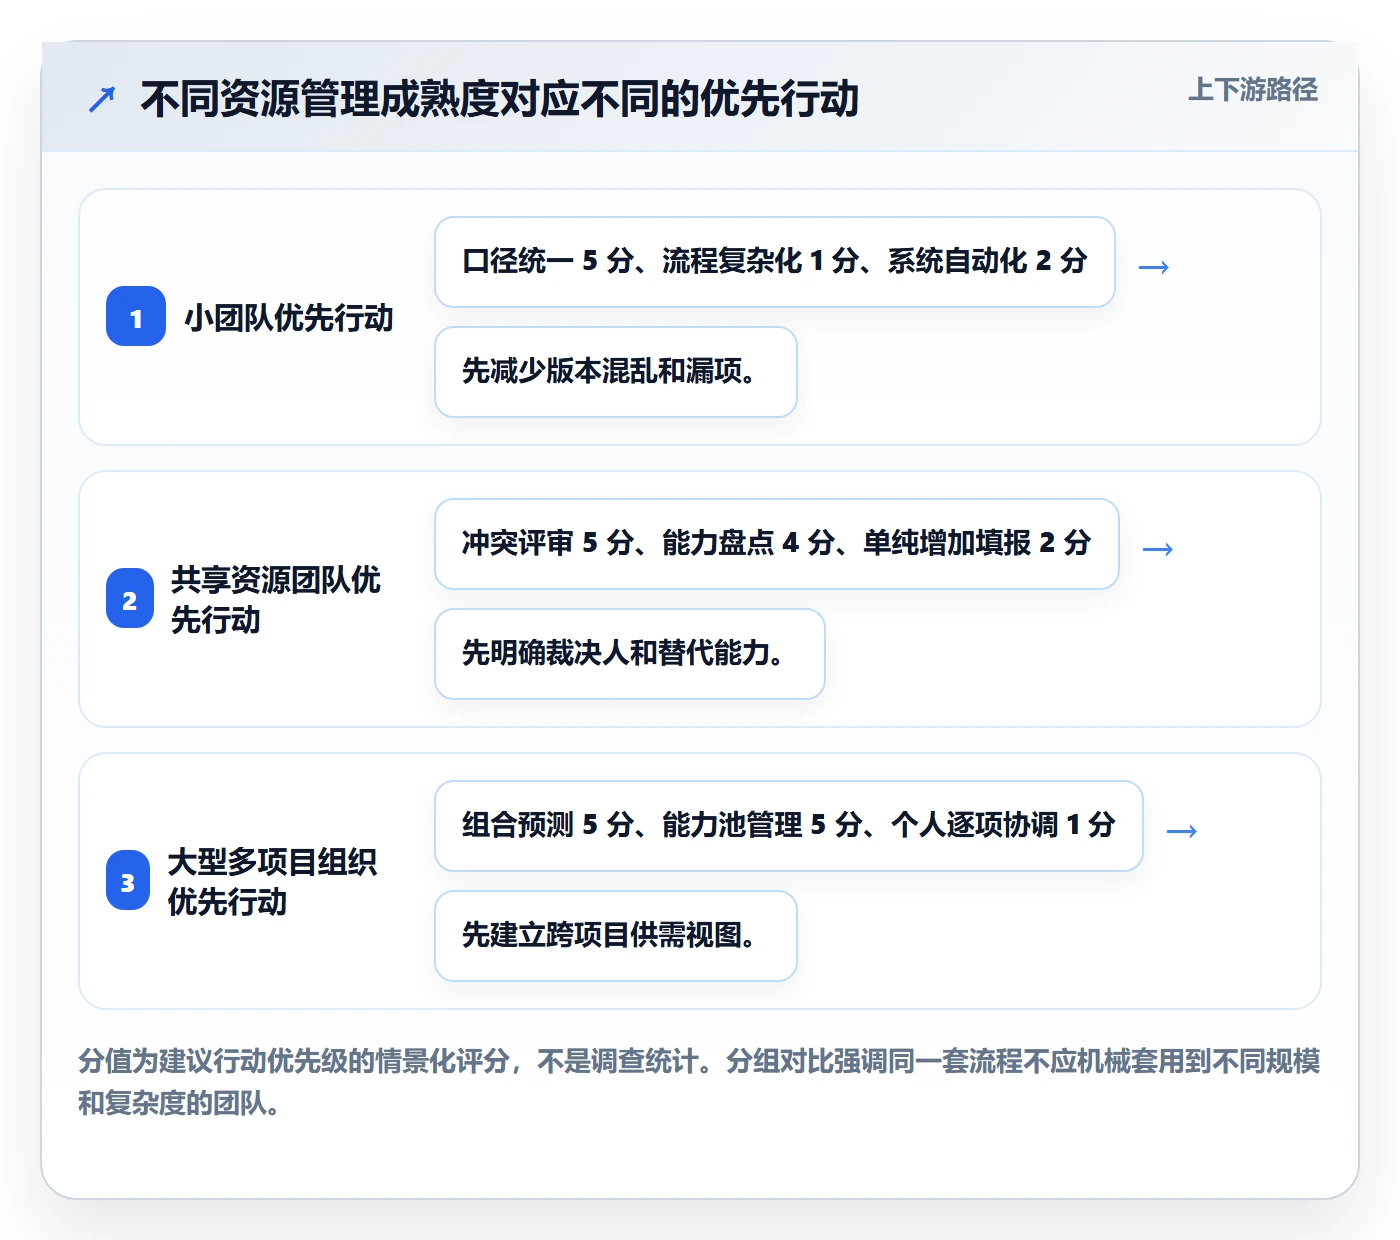Click the 先建立跨项目供需视图 box
1400x1240 pixels.
coord(616,936)
